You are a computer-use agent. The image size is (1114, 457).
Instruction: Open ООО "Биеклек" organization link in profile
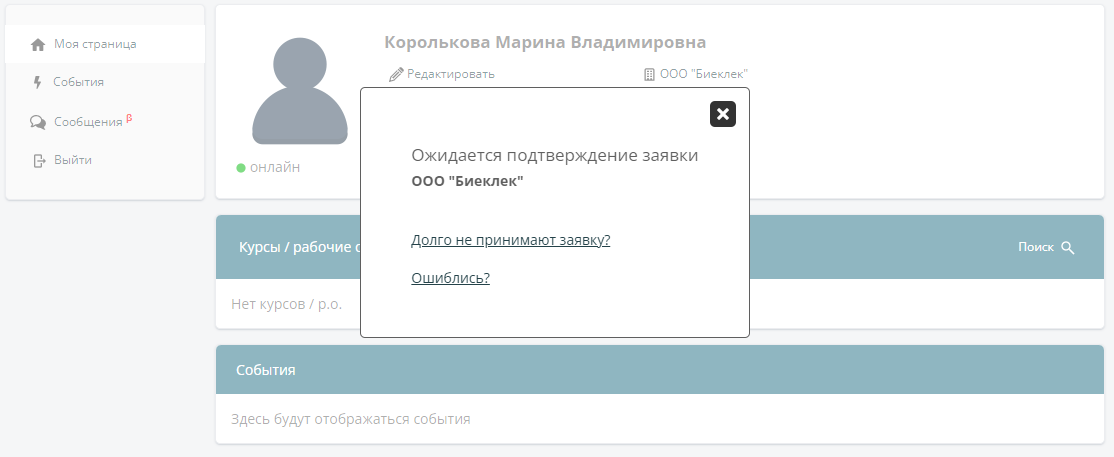point(704,74)
